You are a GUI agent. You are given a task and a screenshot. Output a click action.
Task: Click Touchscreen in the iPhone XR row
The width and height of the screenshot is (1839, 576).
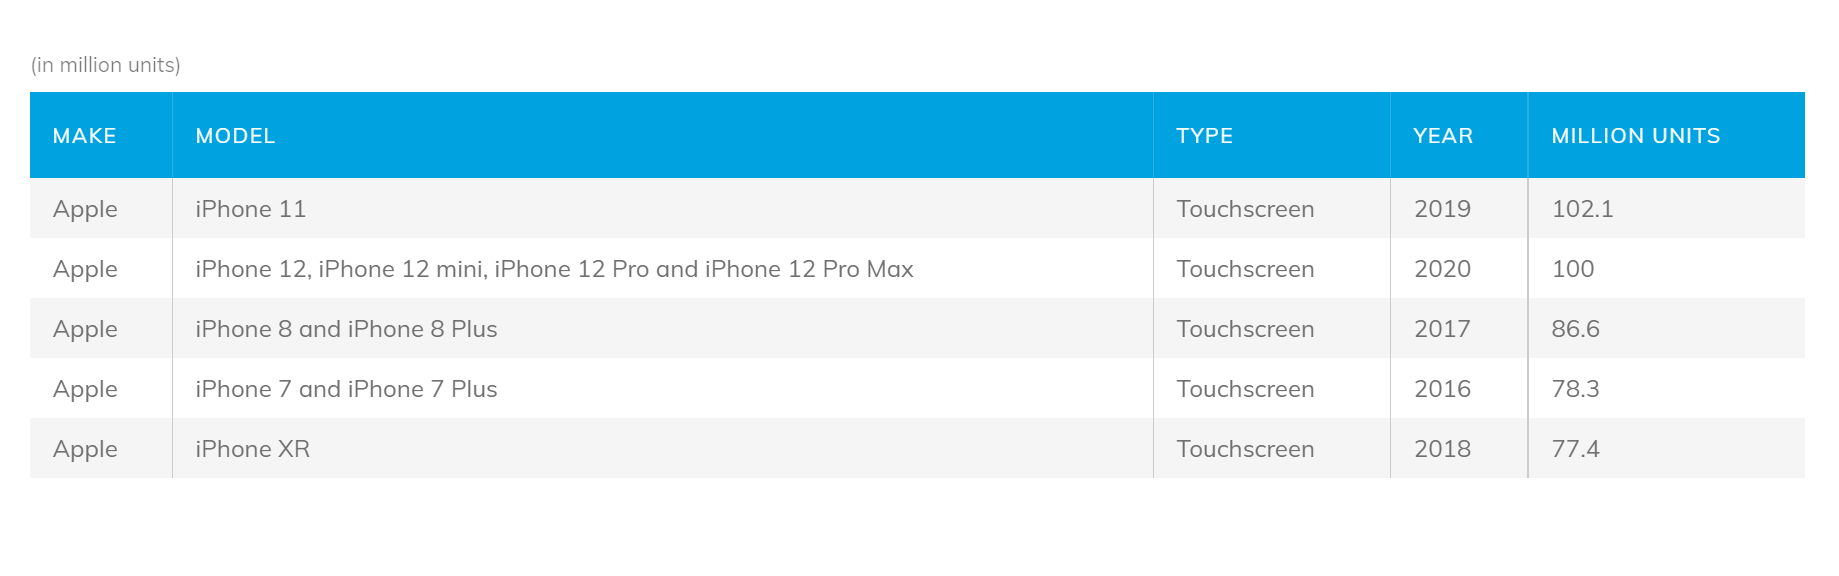pyautogui.click(x=1245, y=449)
